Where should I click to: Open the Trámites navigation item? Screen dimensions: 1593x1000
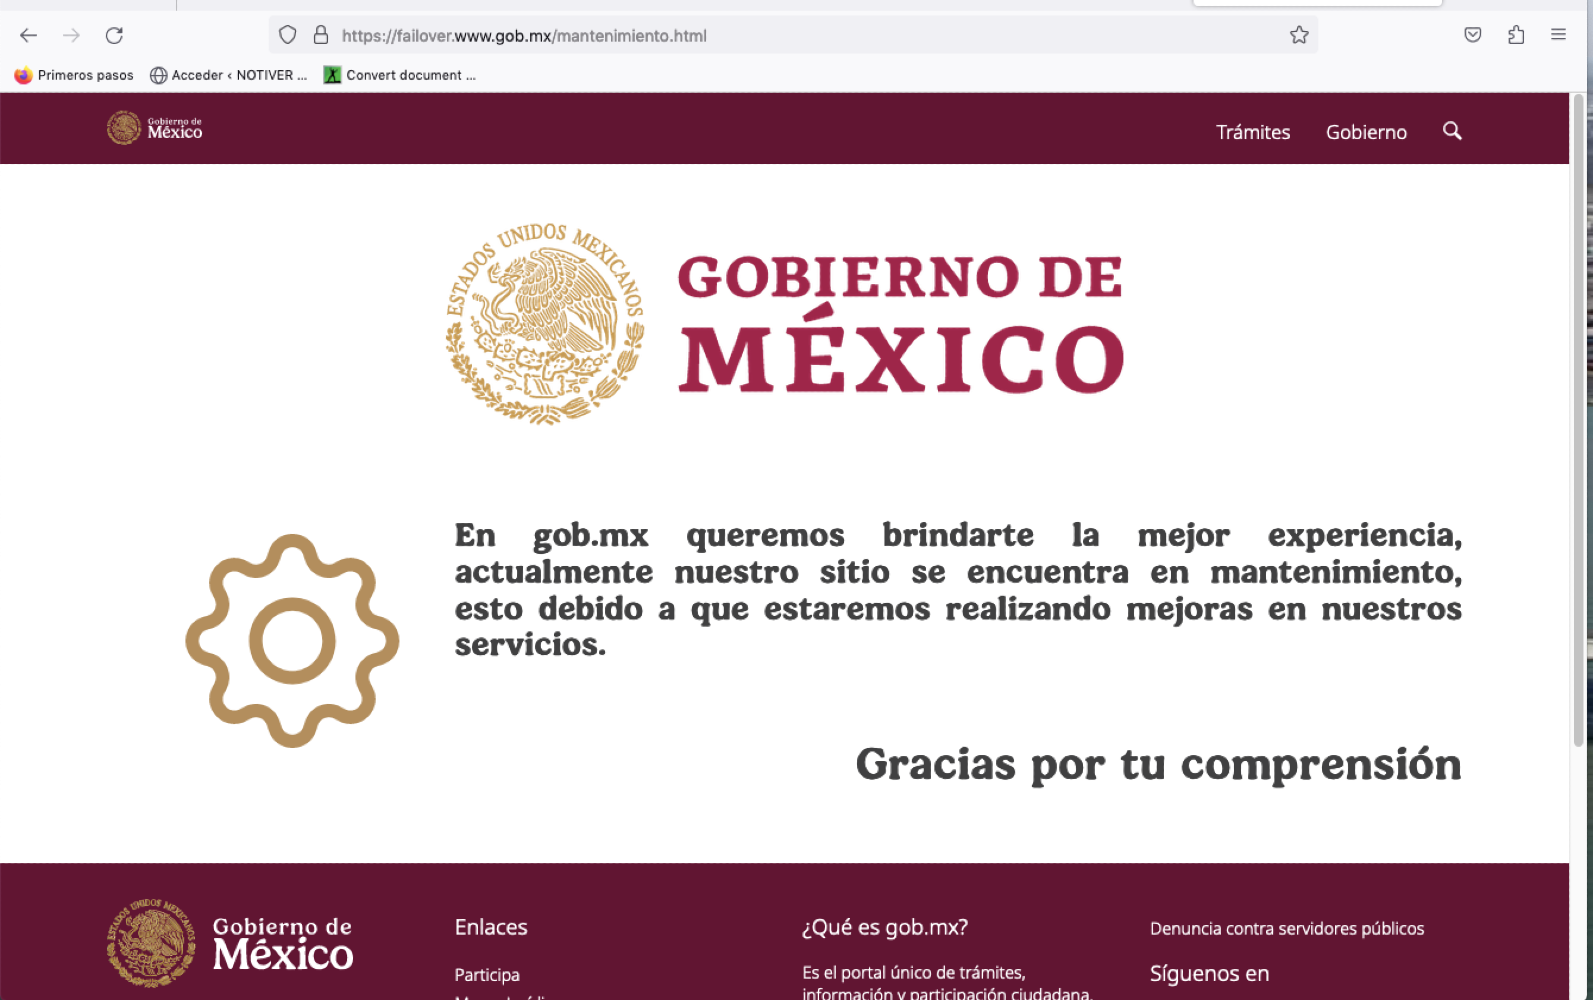click(x=1252, y=132)
